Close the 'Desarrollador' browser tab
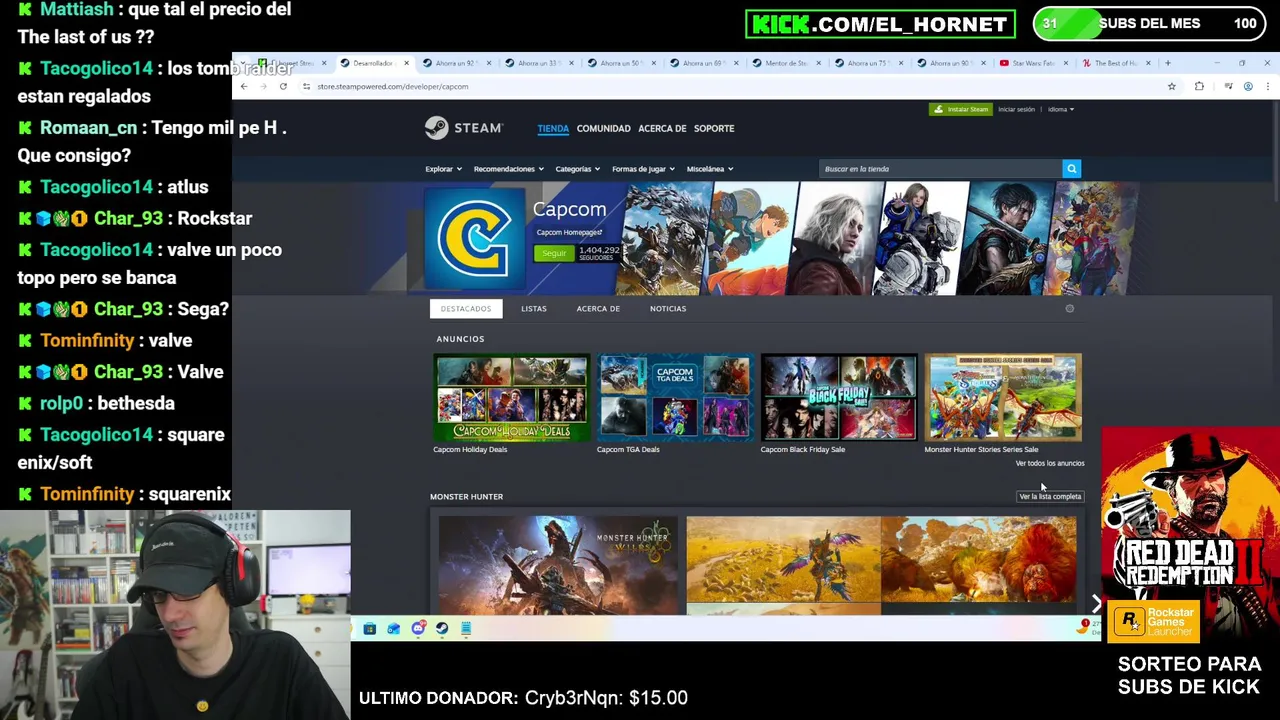 (x=406, y=63)
